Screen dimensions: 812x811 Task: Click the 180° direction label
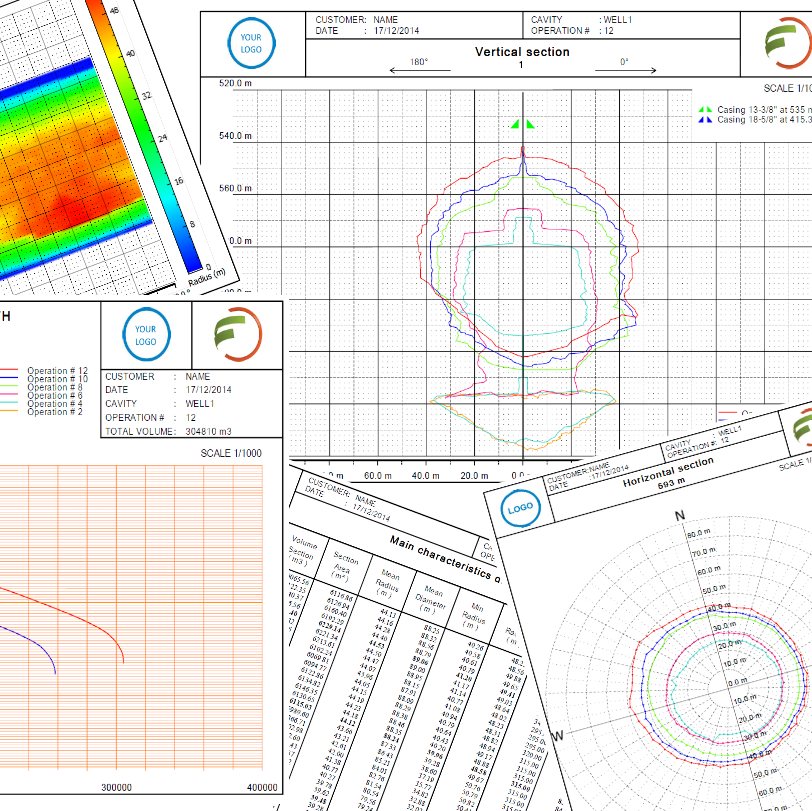pos(419,62)
